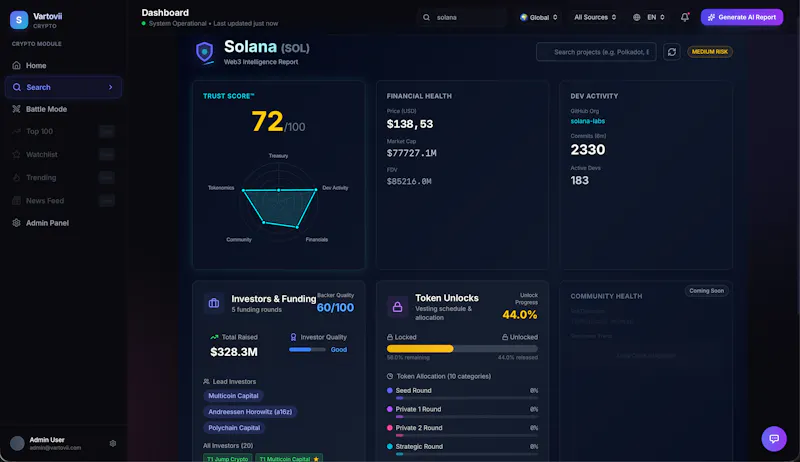
Task: Click the Investor Quality ribbon icon
Action: [x=293, y=337]
